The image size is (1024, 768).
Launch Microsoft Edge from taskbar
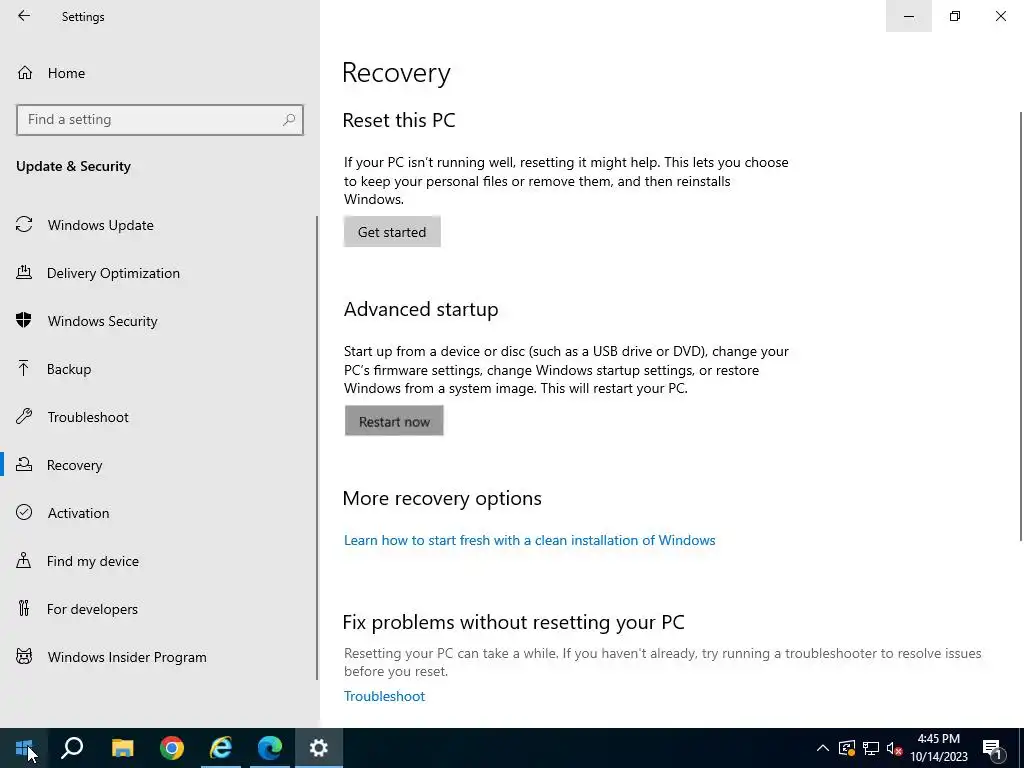(x=270, y=748)
